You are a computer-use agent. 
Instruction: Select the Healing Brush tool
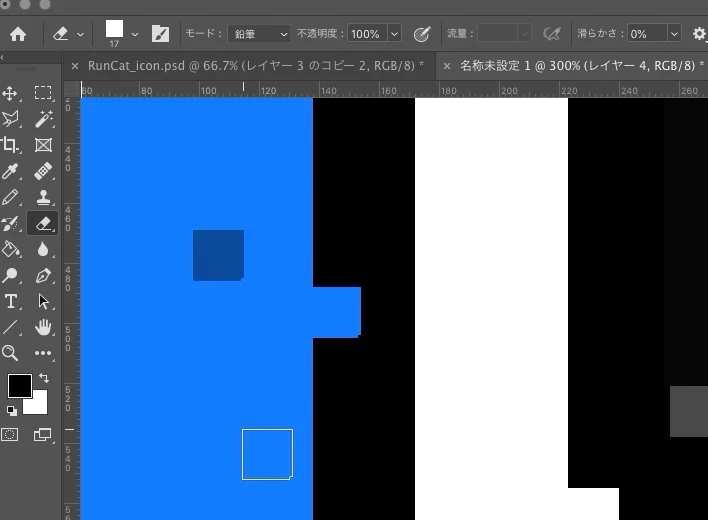click(x=43, y=172)
